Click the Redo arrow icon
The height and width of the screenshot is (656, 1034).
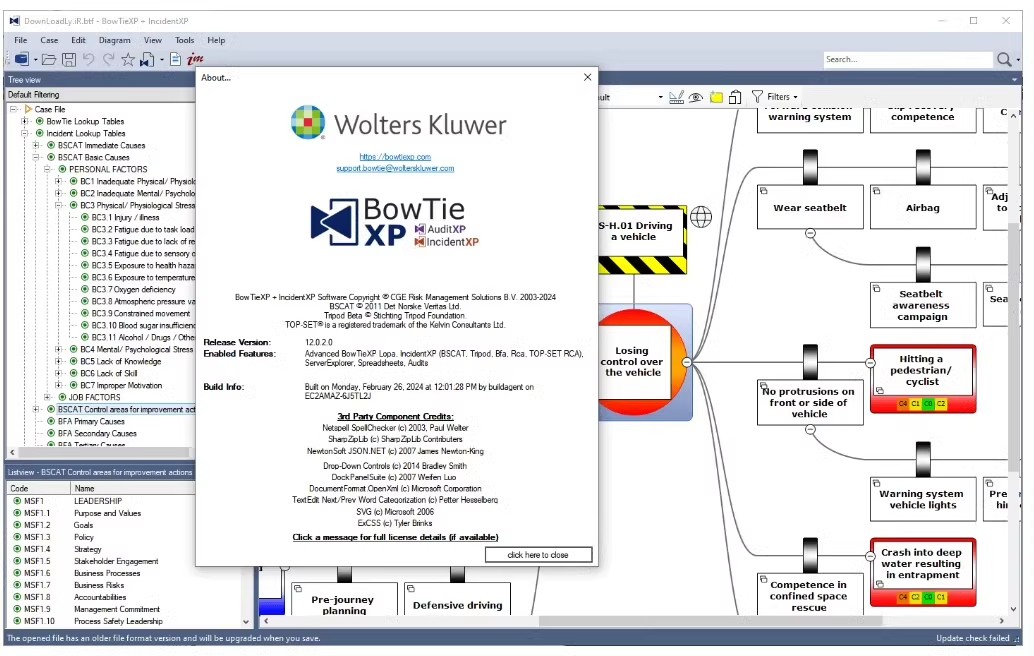click(x=108, y=59)
